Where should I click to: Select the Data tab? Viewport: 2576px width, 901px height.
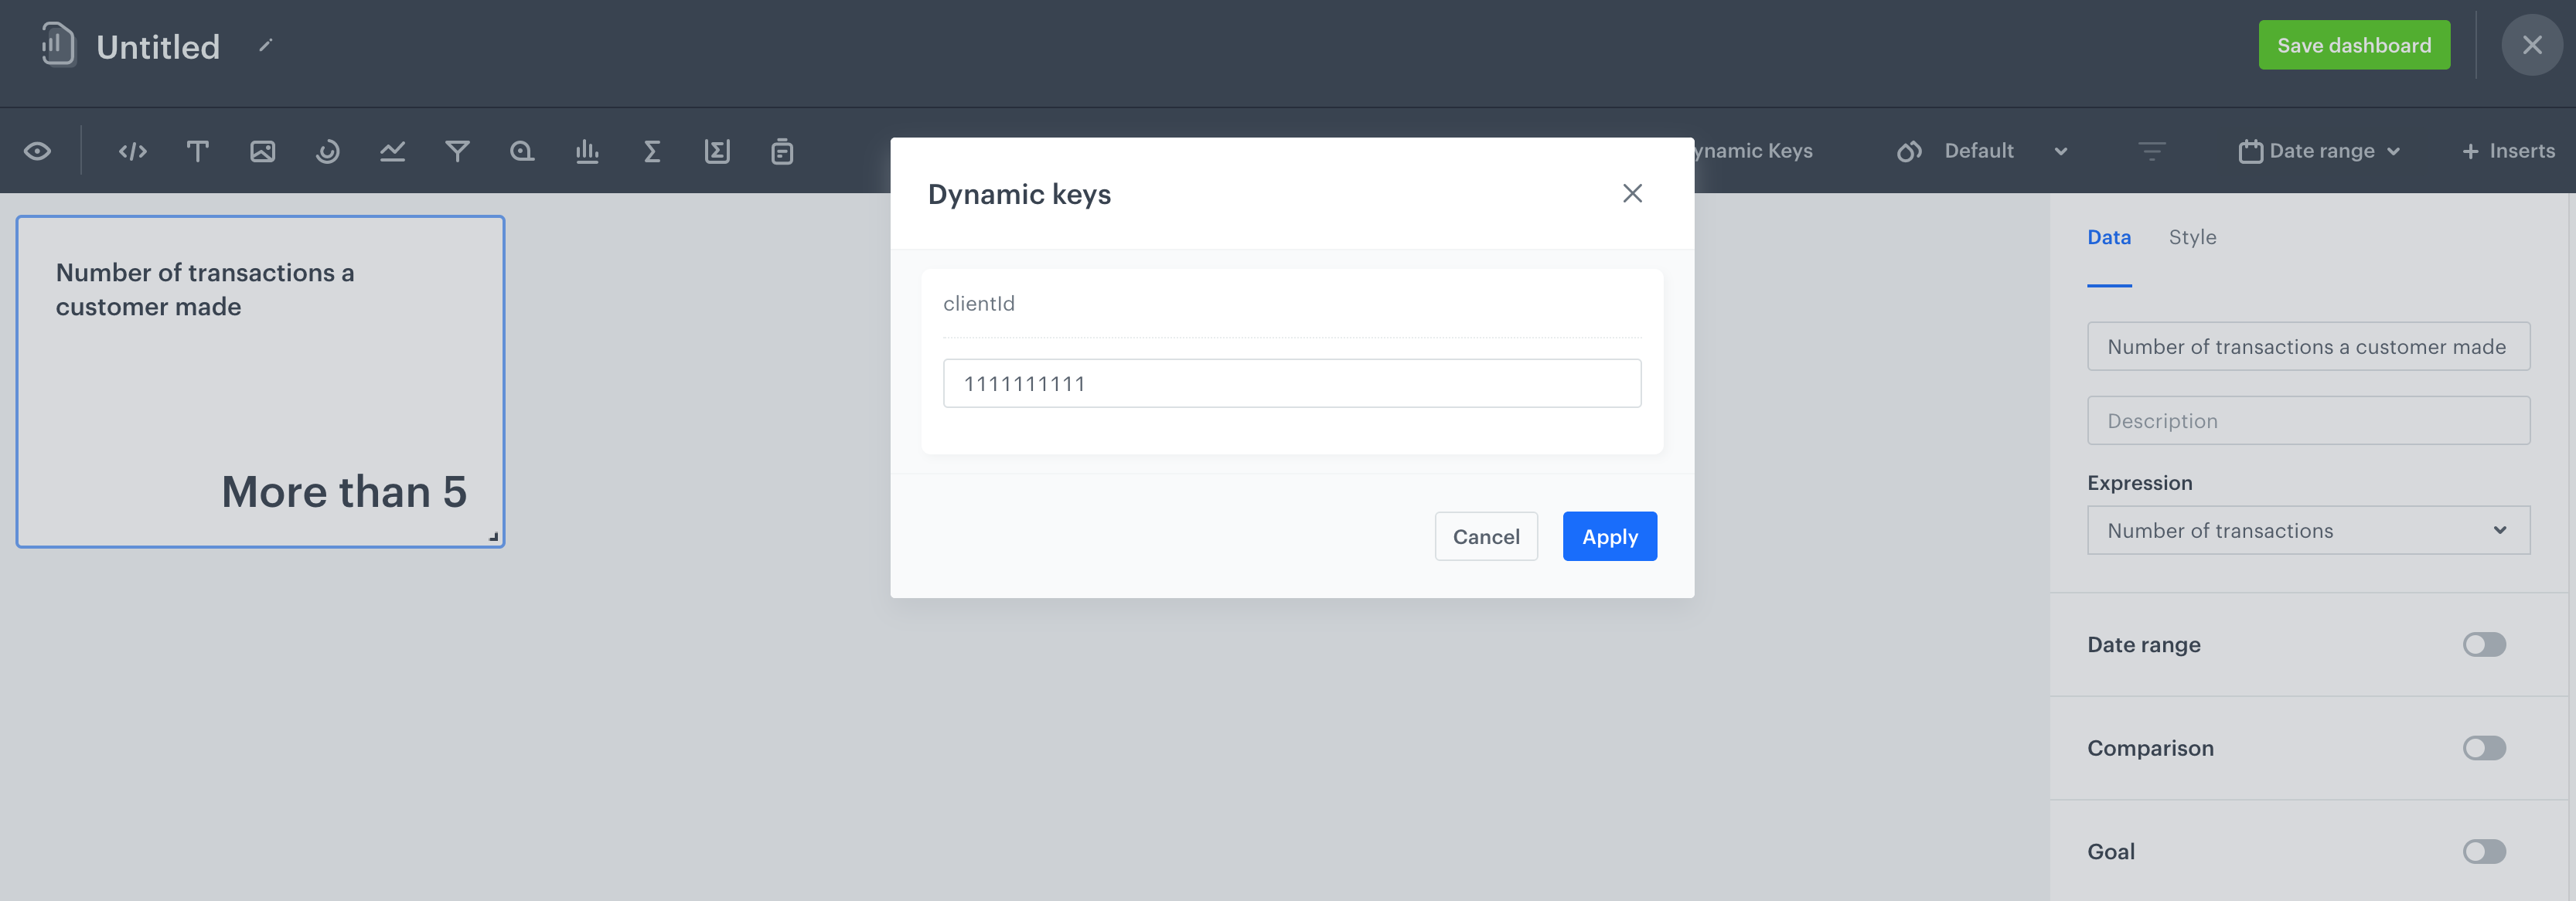2109,237
